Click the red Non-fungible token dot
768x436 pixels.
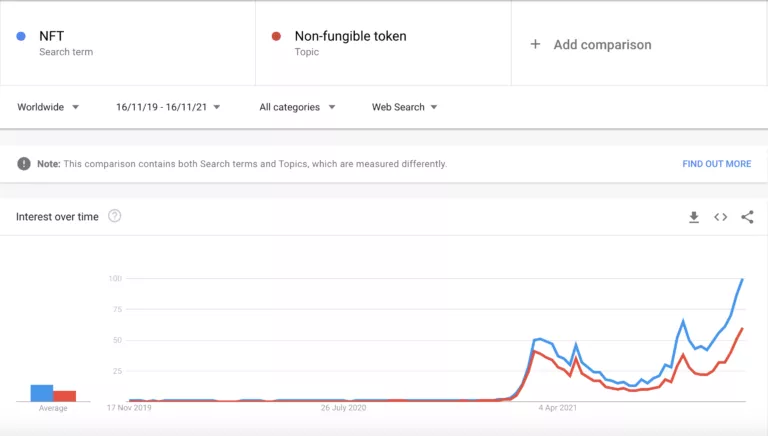click(277, 37)
